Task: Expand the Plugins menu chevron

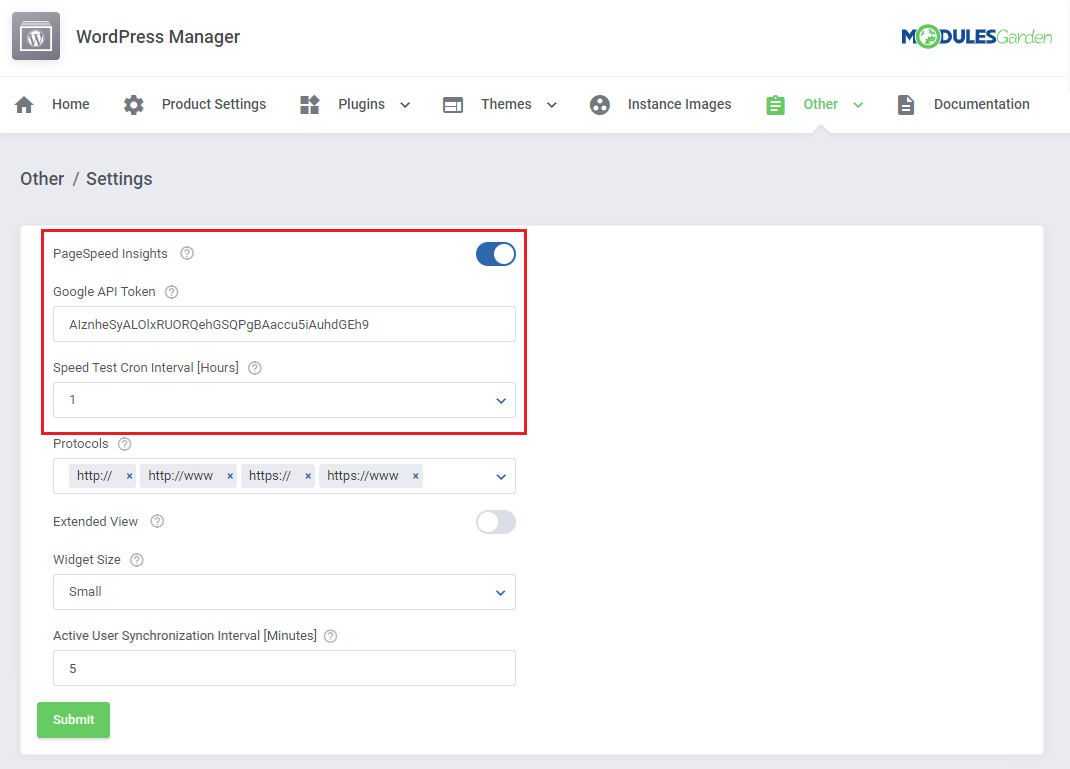Action: (x=405, y=105)
